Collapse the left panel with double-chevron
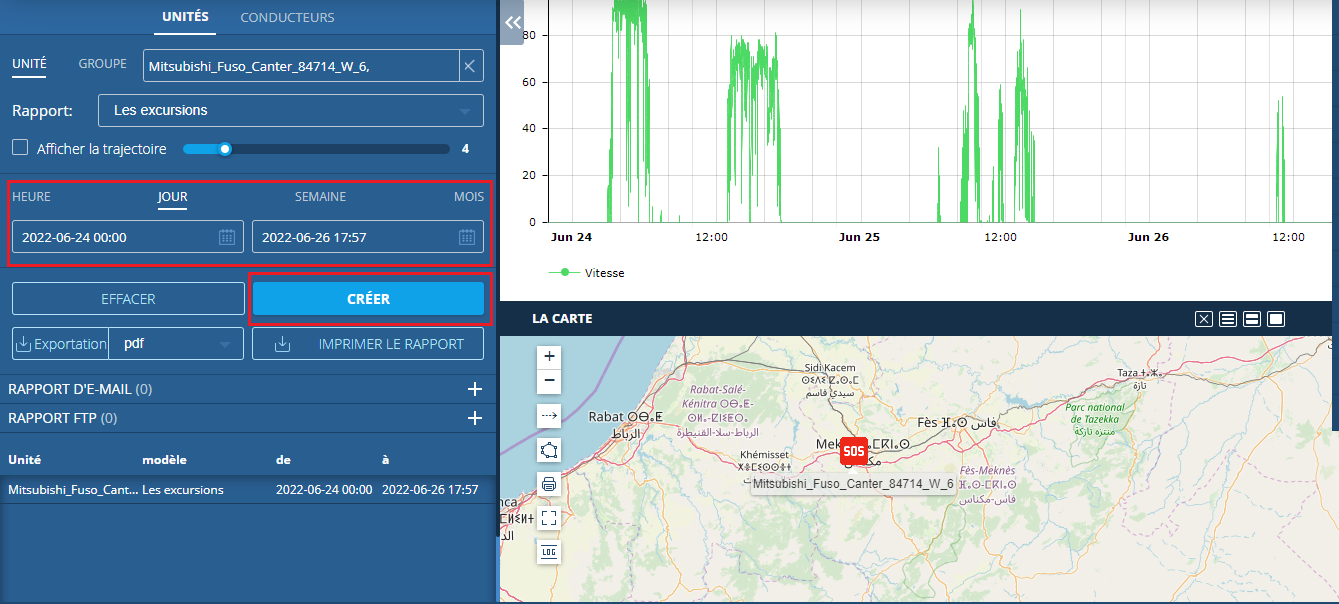This screenshot has width=1339, height=604. 512,23
